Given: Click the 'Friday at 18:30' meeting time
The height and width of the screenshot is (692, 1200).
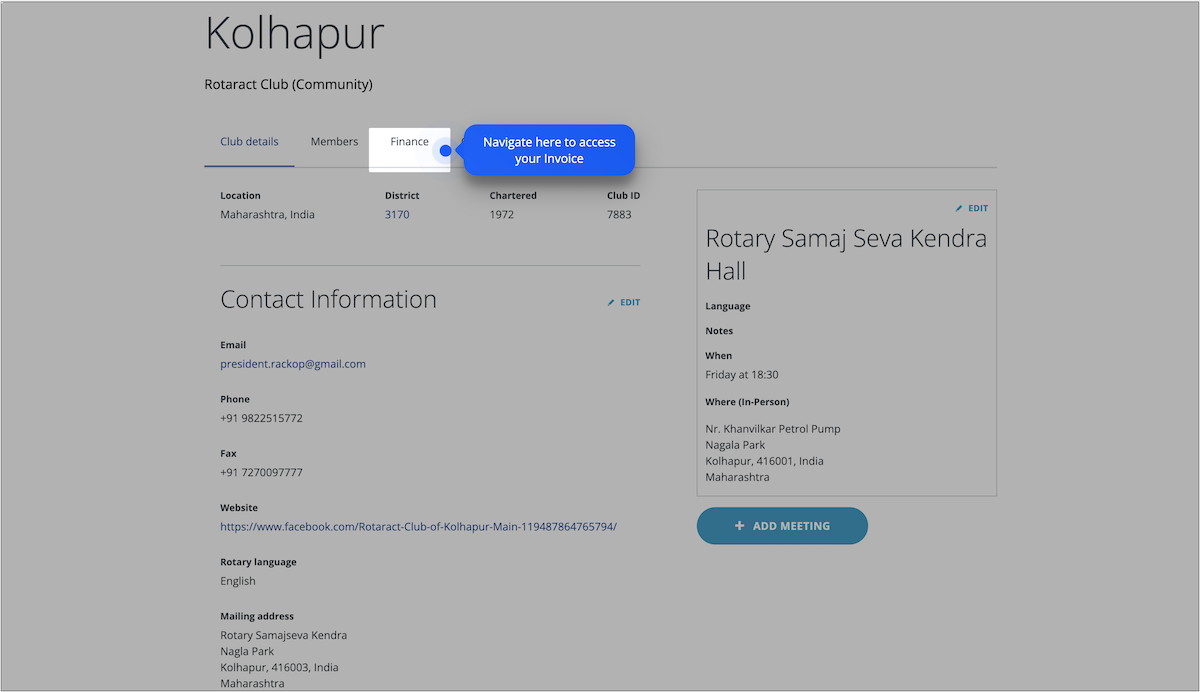Looking at the screenshot, I should click(x=741, y=375).
